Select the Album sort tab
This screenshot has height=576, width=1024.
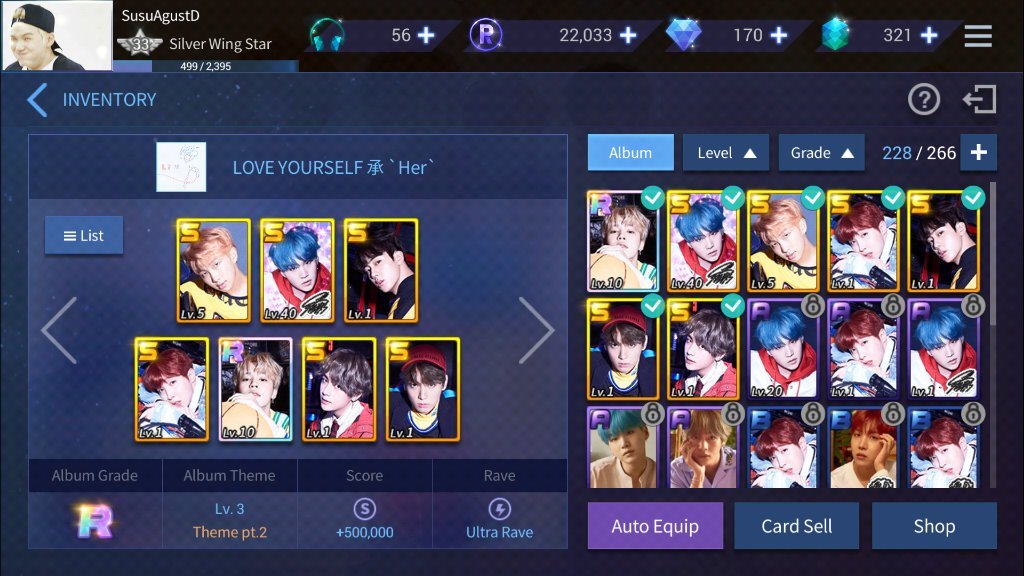(630, 153)
